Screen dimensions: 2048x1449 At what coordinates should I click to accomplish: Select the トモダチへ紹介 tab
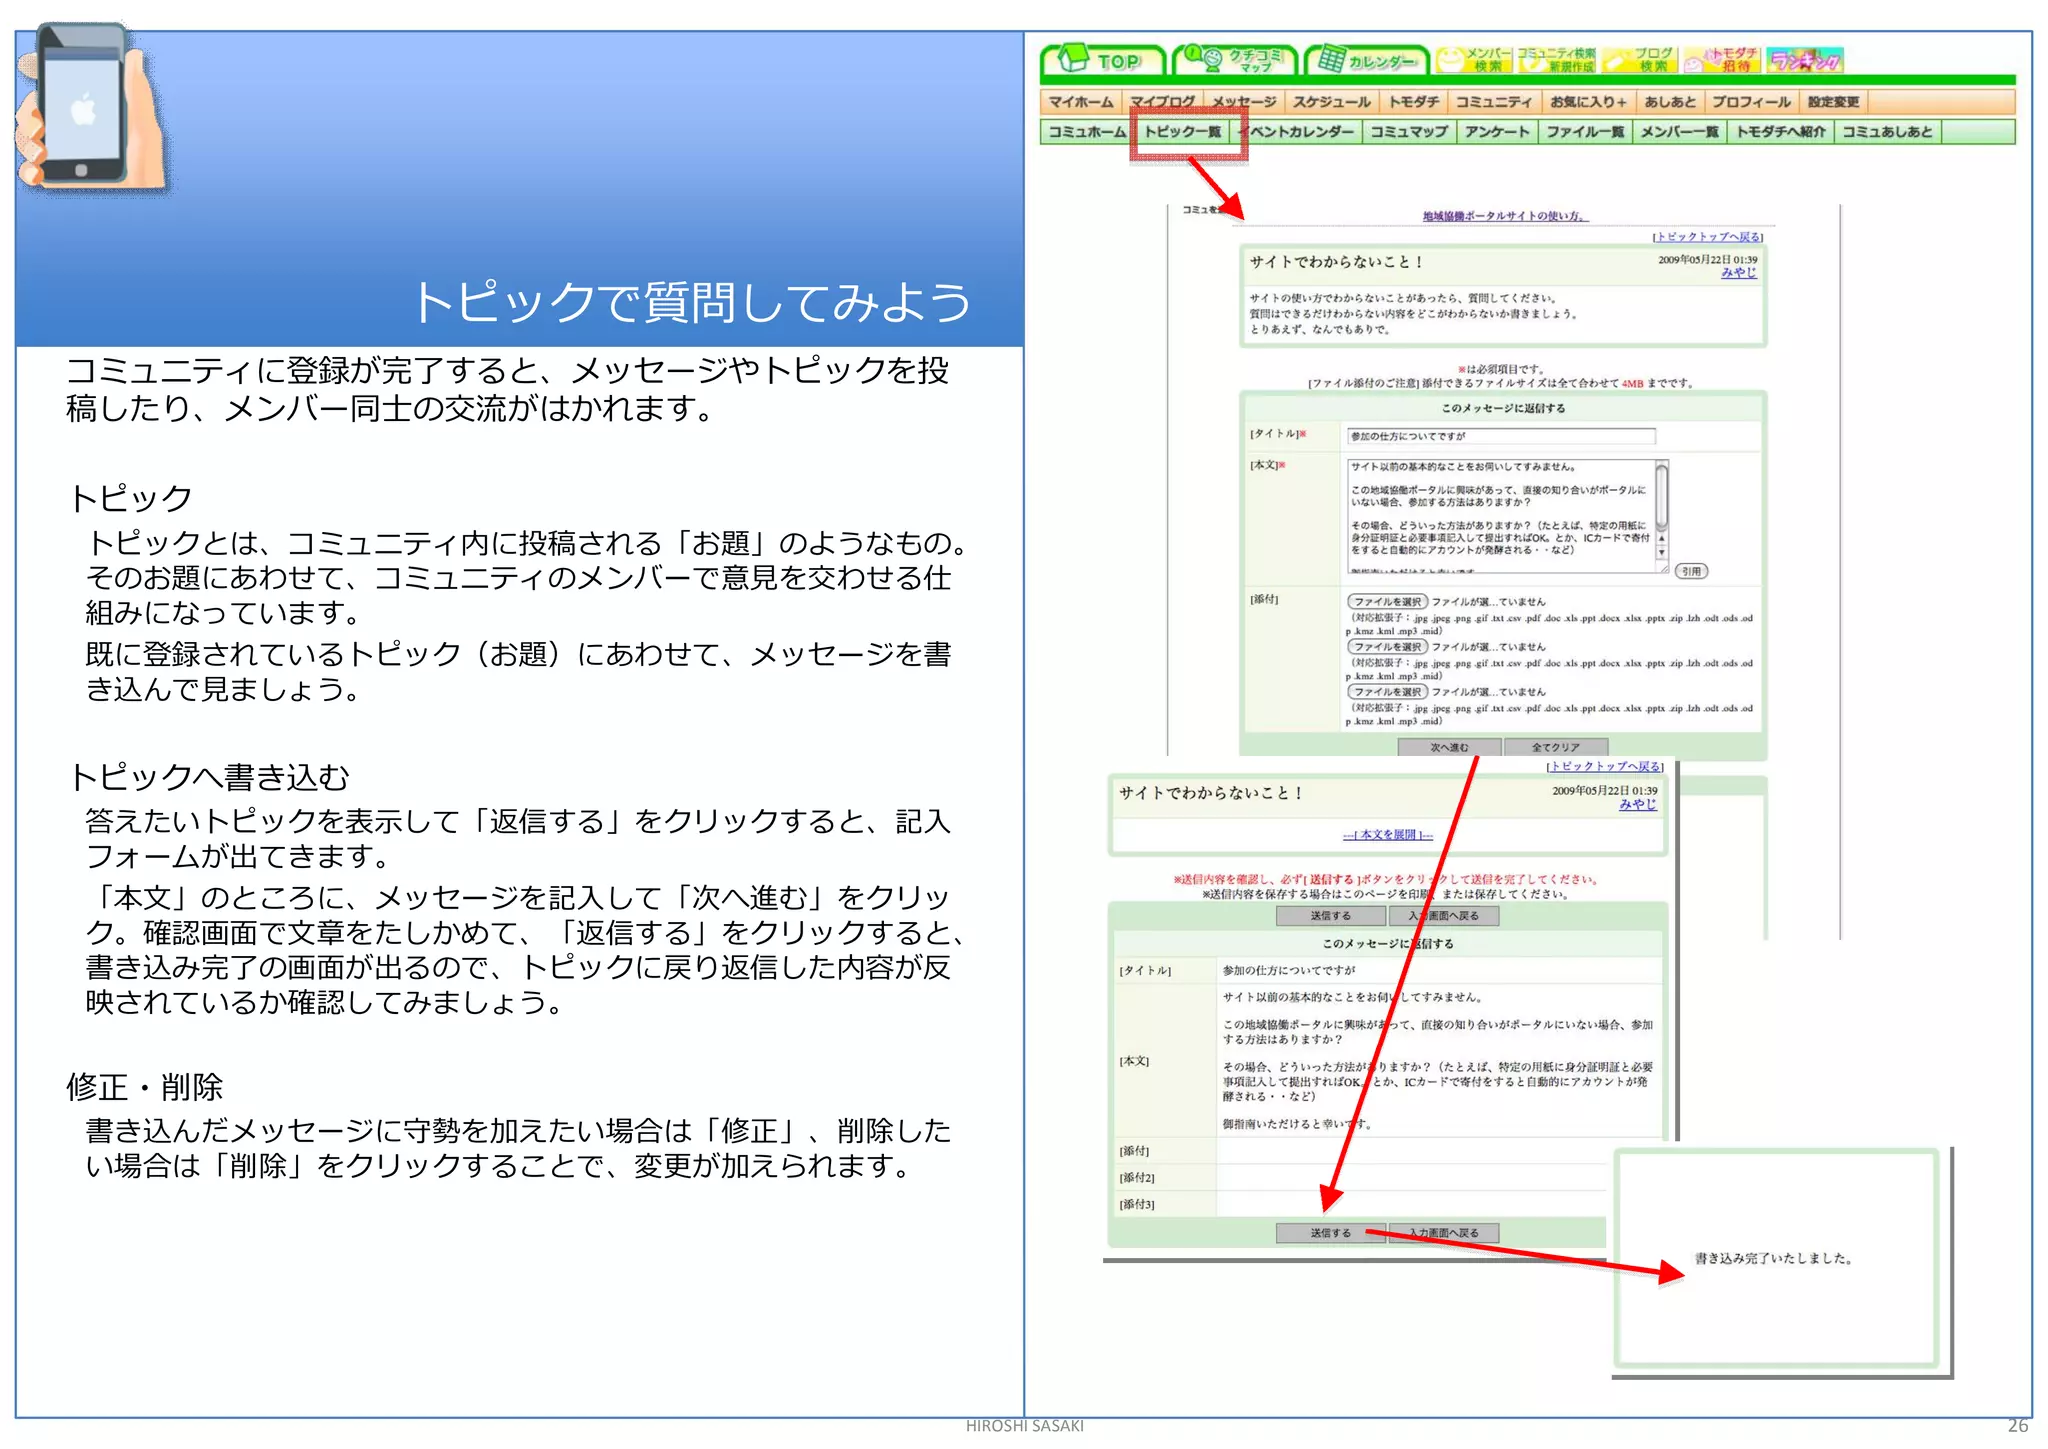[x=1781, y=132]
